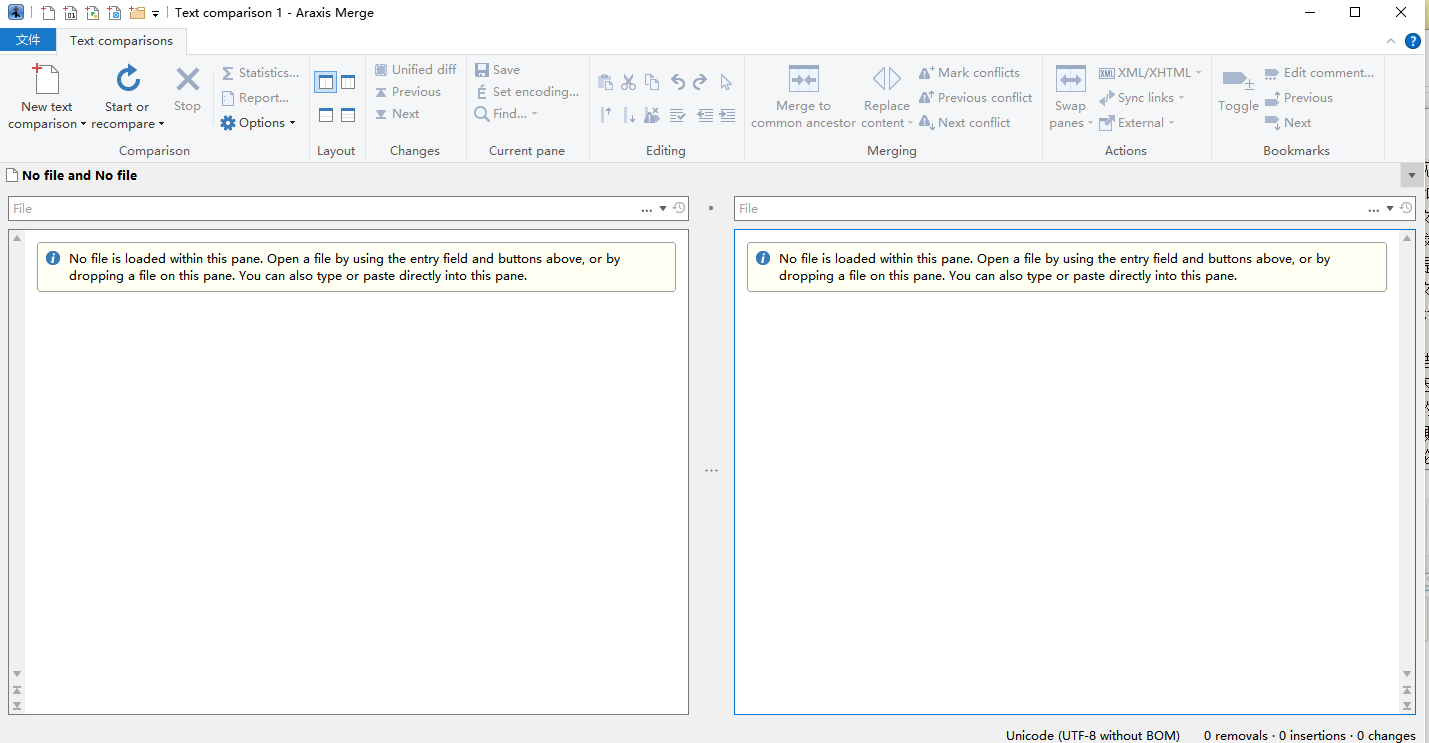
Task: Open the right file field dropdown arrow
Action: point(1390,209)
